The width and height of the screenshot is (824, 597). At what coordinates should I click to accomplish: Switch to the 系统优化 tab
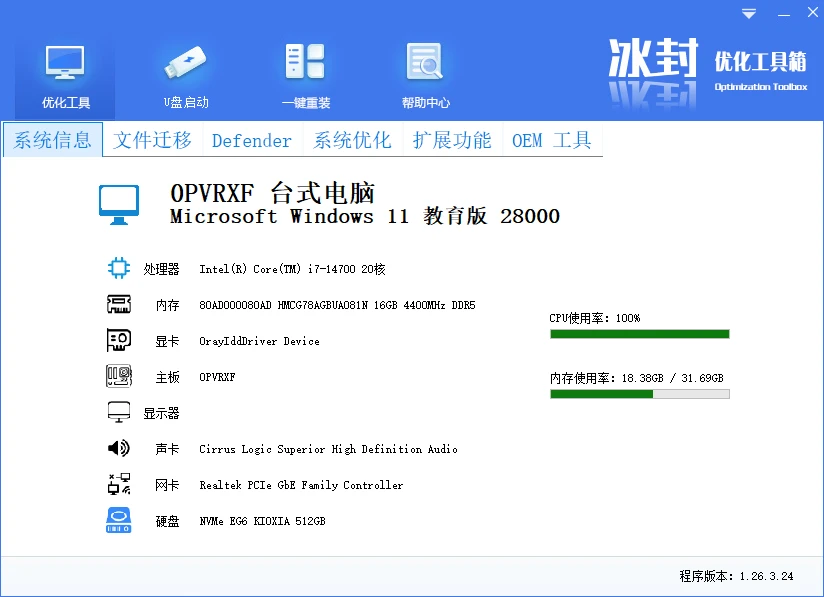352,140
